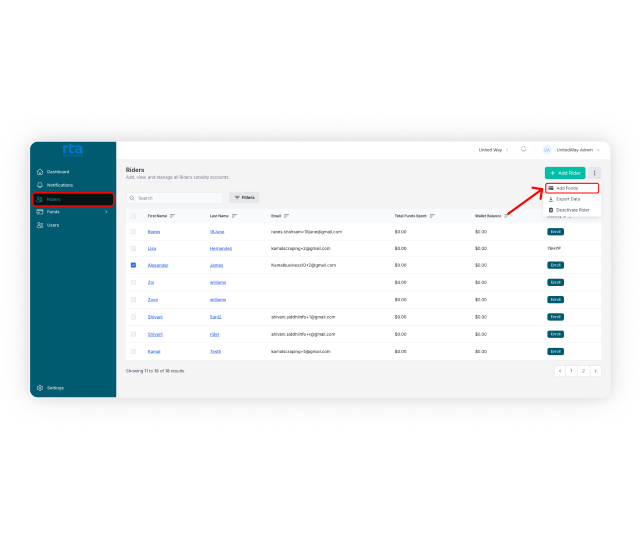Click into the riders Search field
The width and height of the screenshot is (640, 539).
click(x=175, y=198)
